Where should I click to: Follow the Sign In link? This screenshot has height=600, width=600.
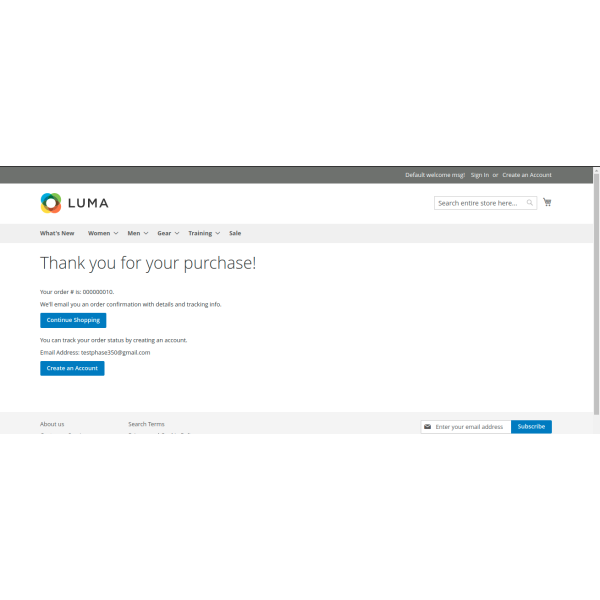point(480,175)
